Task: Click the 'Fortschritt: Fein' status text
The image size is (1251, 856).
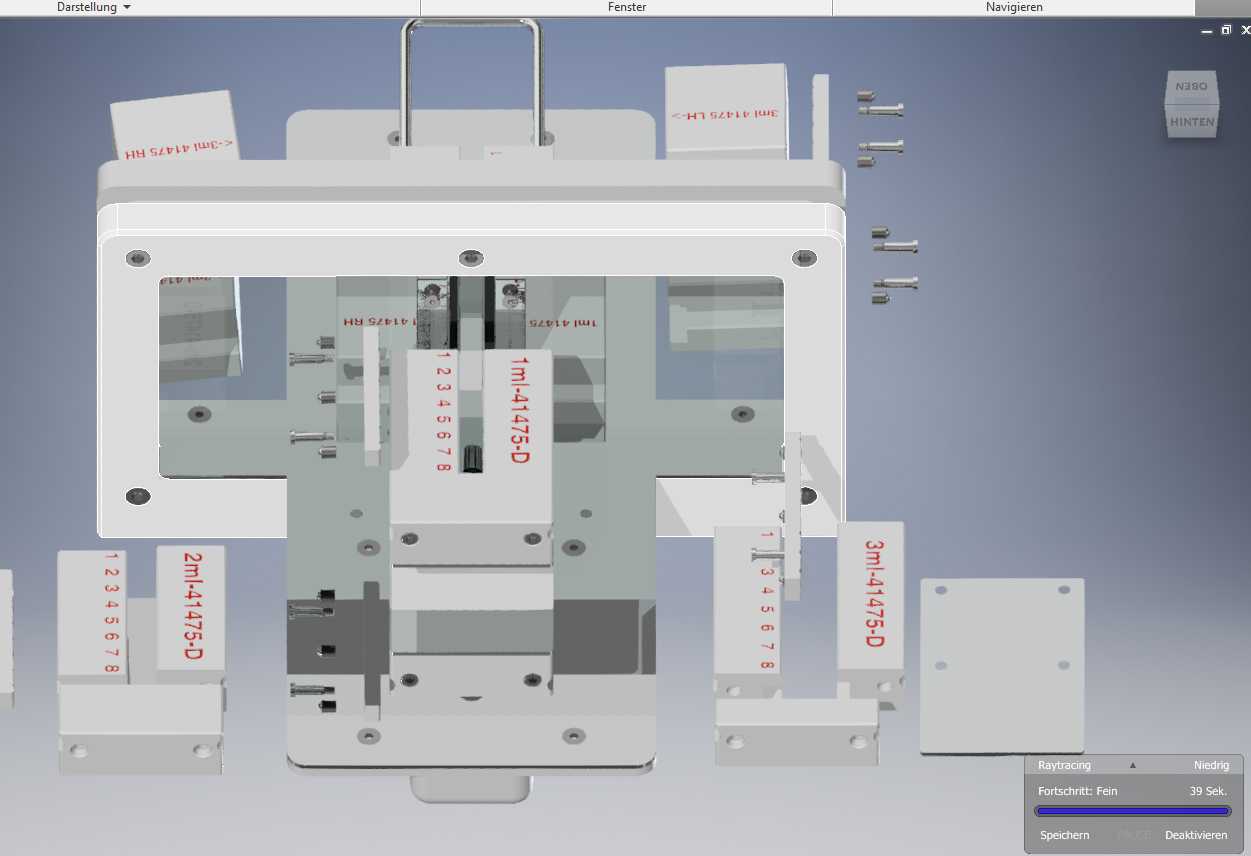Action: 1077,791
